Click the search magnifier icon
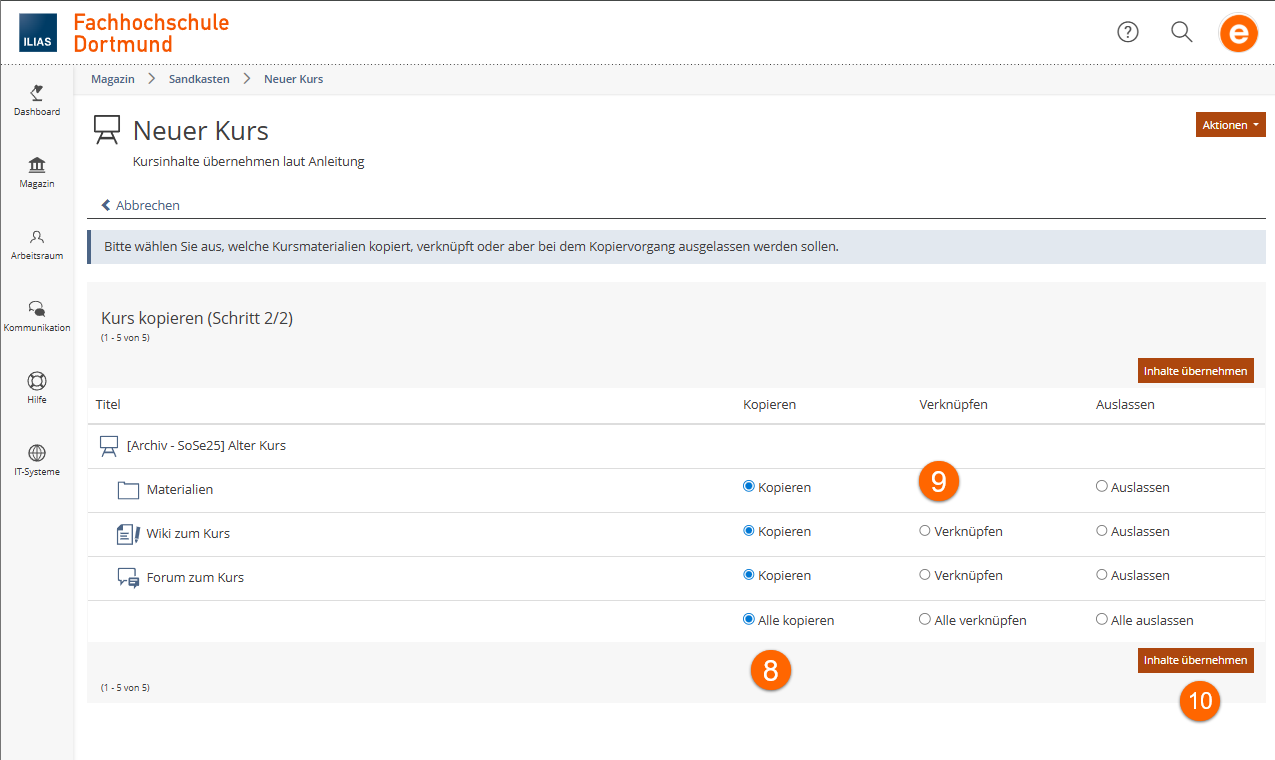The width and height of the screenshot is (1275, 760). pos(1181,32)
